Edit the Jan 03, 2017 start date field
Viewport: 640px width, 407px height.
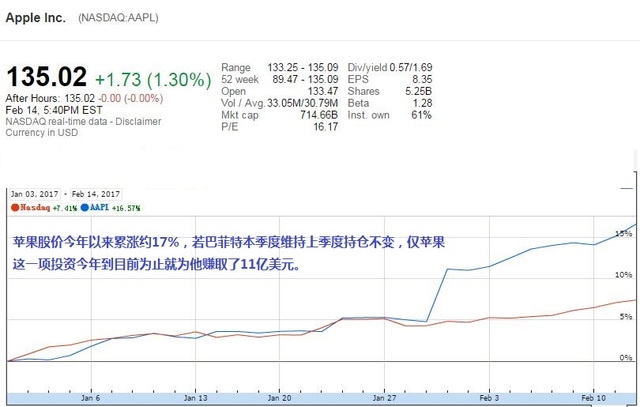point(35,194)
